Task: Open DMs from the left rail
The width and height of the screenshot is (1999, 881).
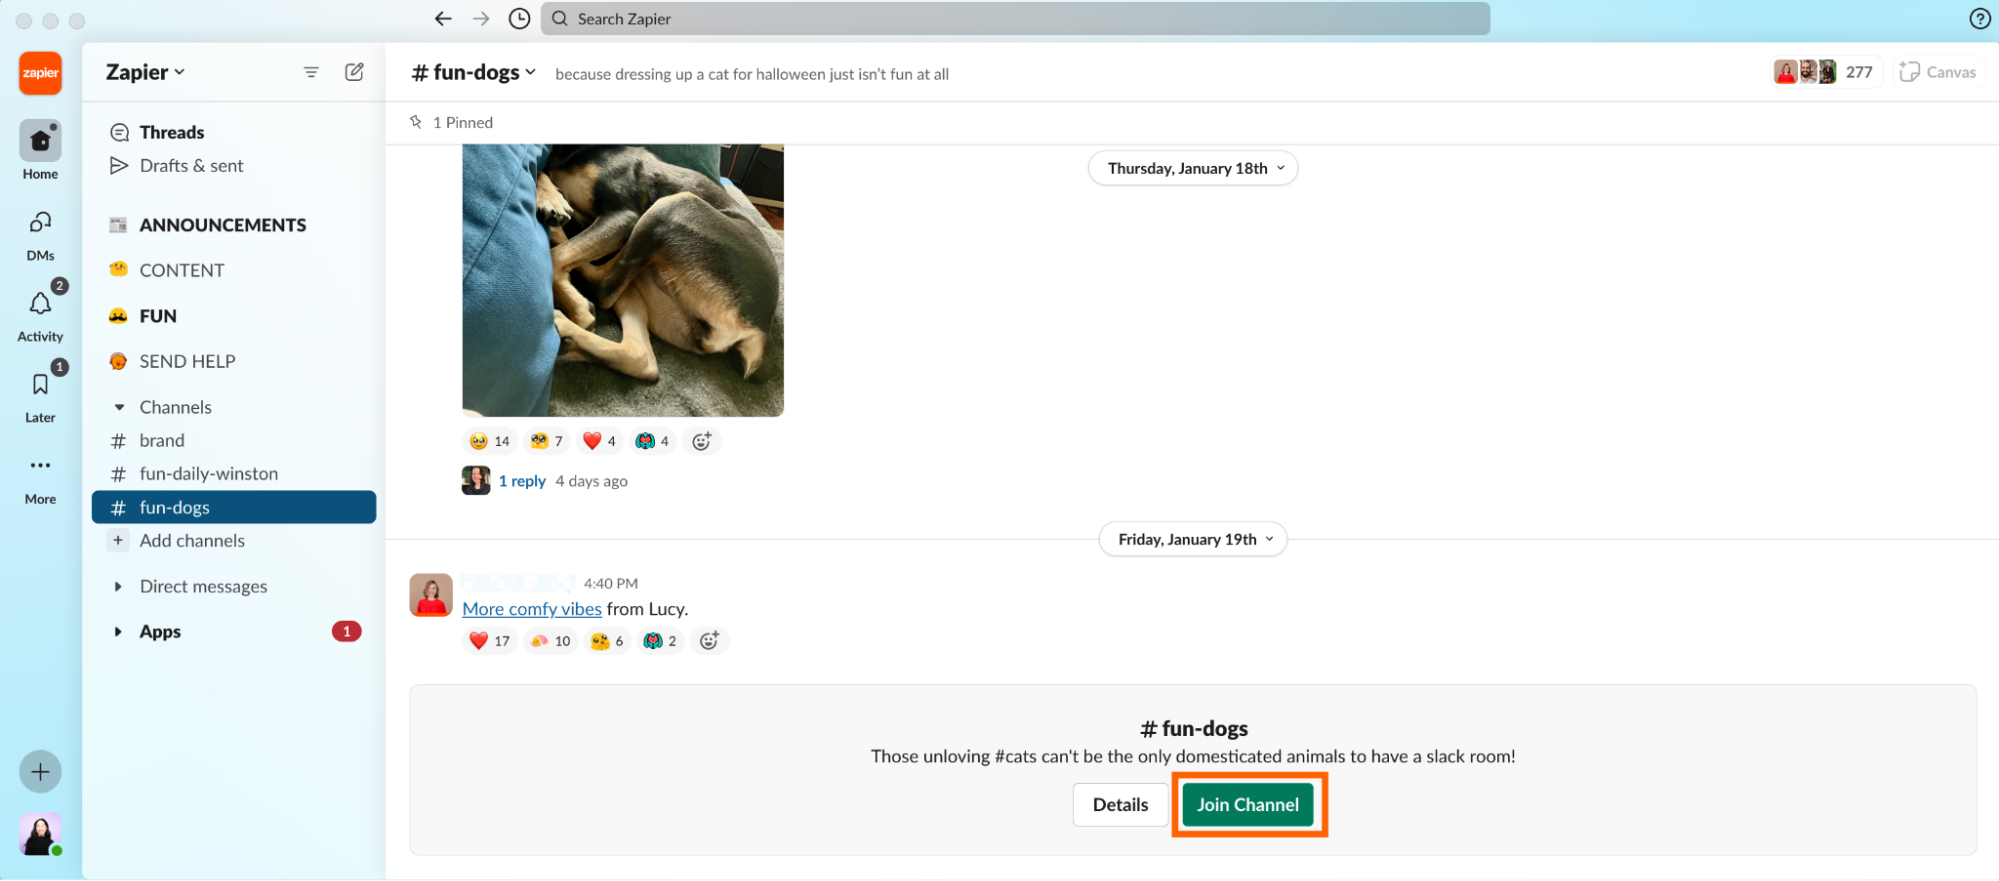Action: point(40,235)
